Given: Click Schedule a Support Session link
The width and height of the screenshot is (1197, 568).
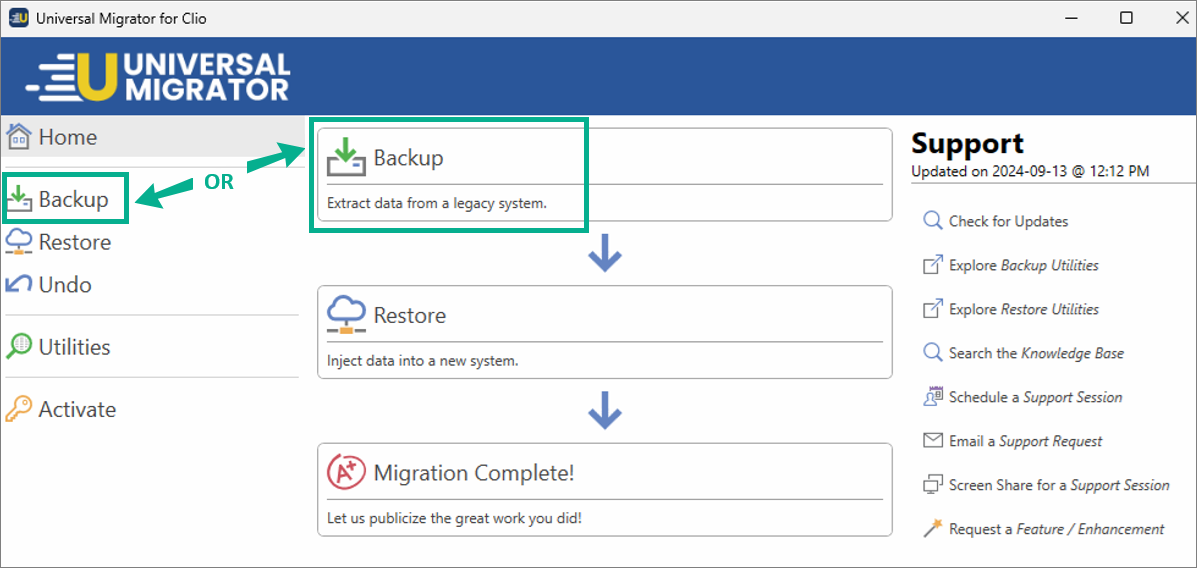Looking at the screenshot, I should (1035, 397).
